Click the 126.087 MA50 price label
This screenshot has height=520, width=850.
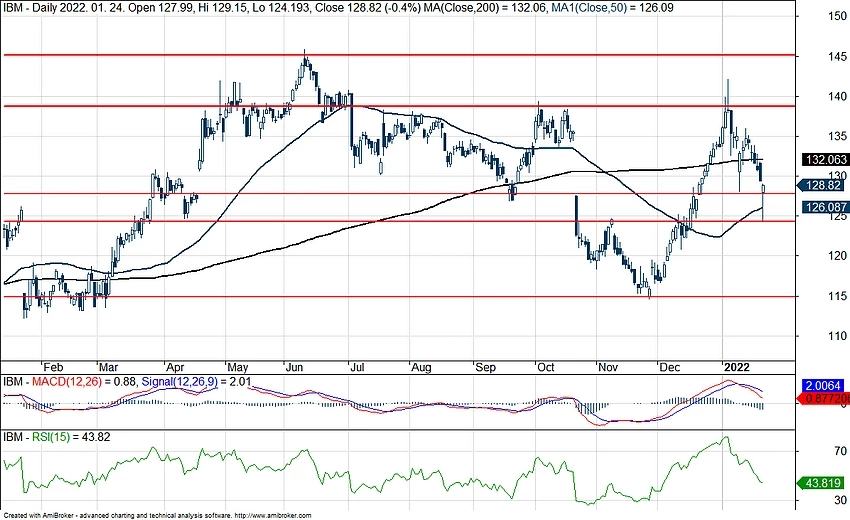826,207
